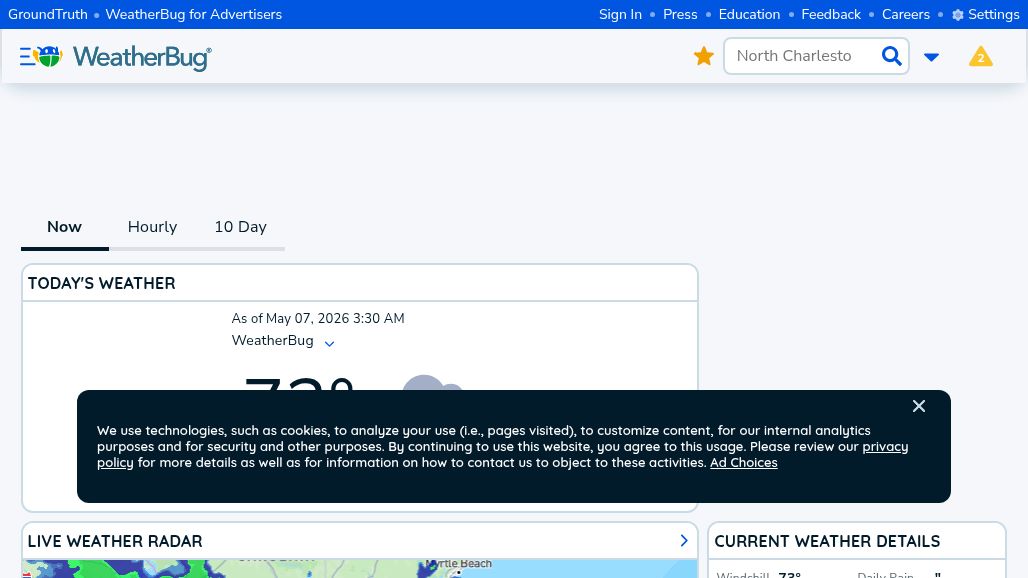Viewport: 1028px width, 578px height.
Task: Open the Education link
Action: pyautogui.click(x=749, y=14)
